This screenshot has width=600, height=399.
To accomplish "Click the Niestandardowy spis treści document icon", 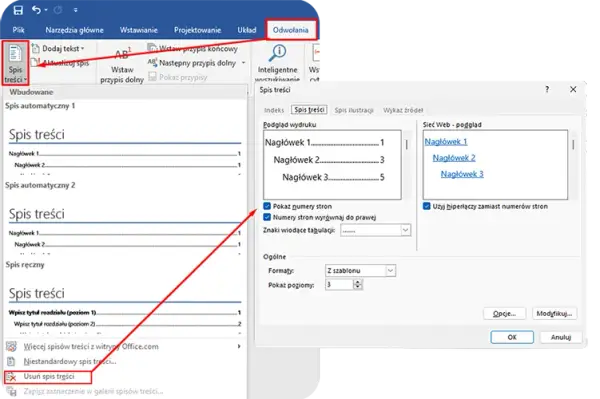I will coord(11,362).
